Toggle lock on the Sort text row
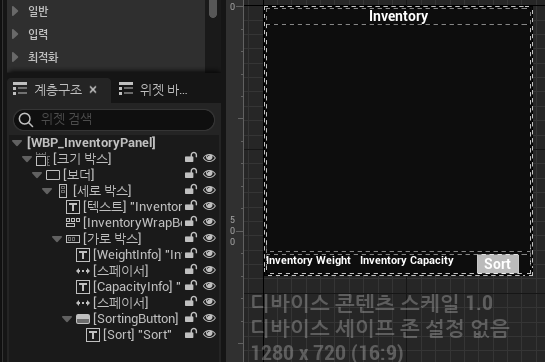The height and width of the screenshot is (362, 545). click(191, 334)
